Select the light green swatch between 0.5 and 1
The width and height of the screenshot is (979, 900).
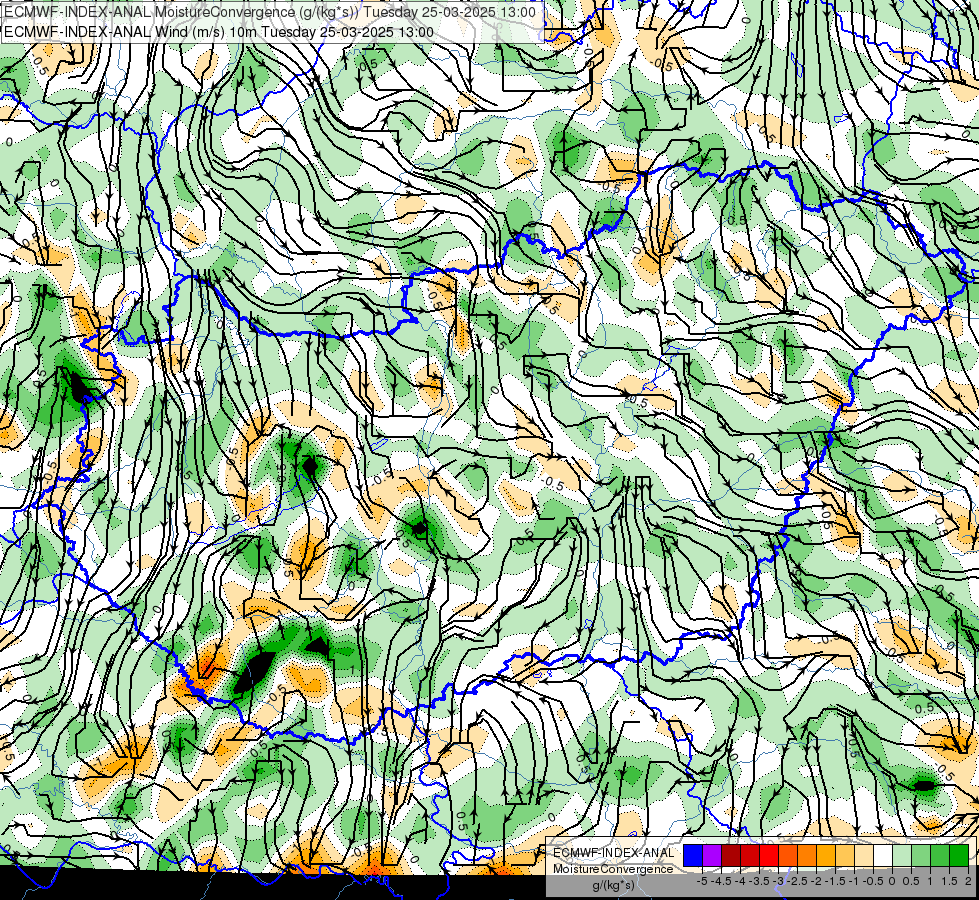921,855
